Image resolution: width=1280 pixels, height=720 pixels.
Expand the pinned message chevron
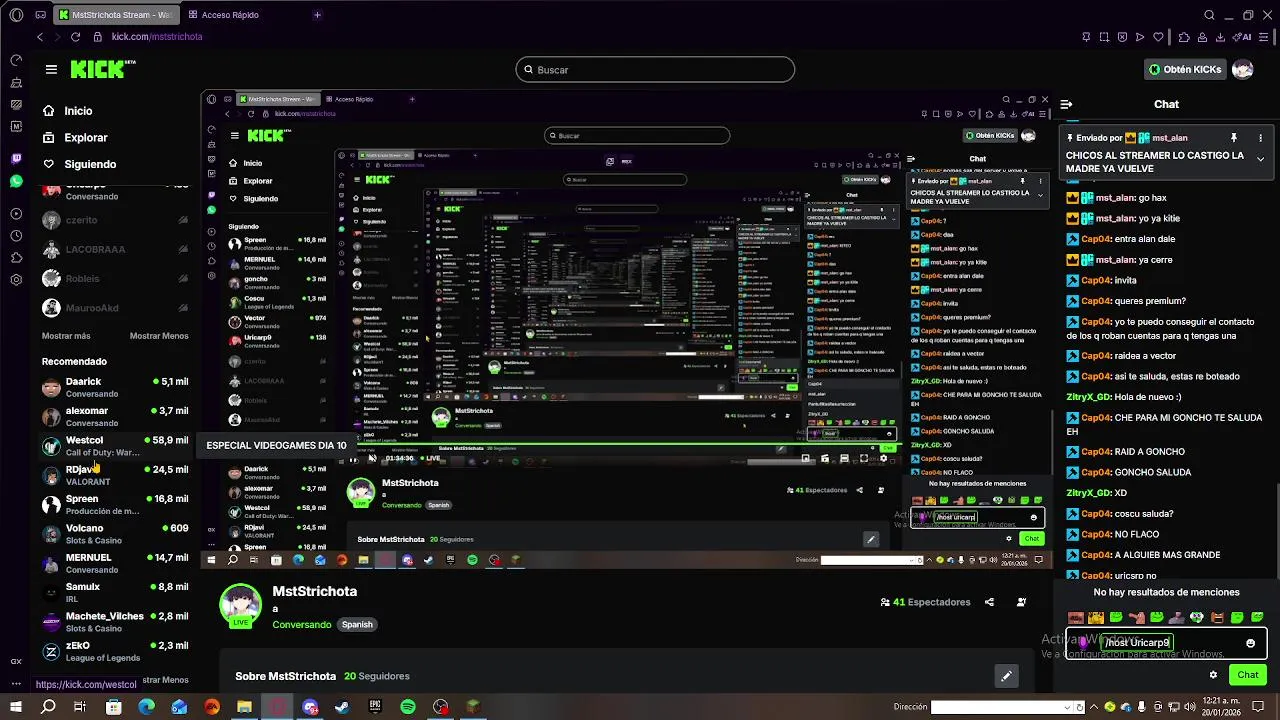point(1260,159)
